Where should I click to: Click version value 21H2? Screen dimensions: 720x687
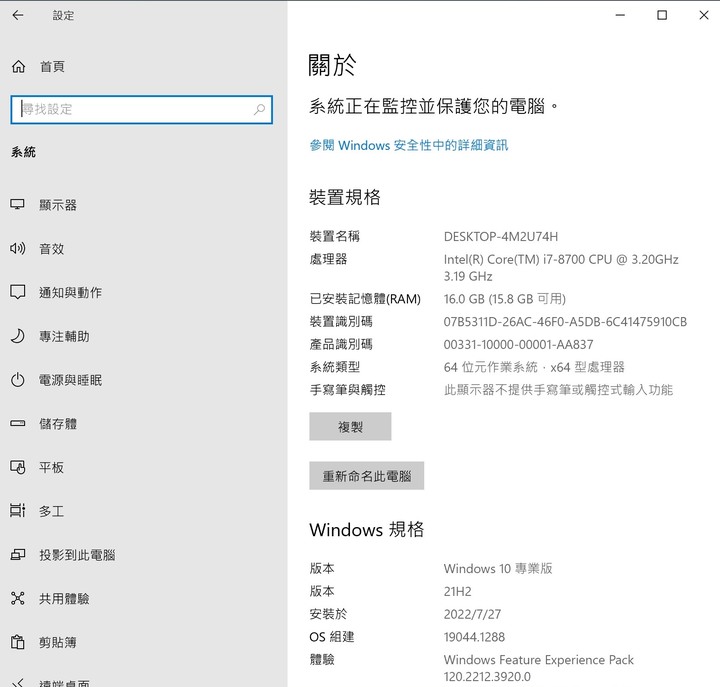[457, 591]
